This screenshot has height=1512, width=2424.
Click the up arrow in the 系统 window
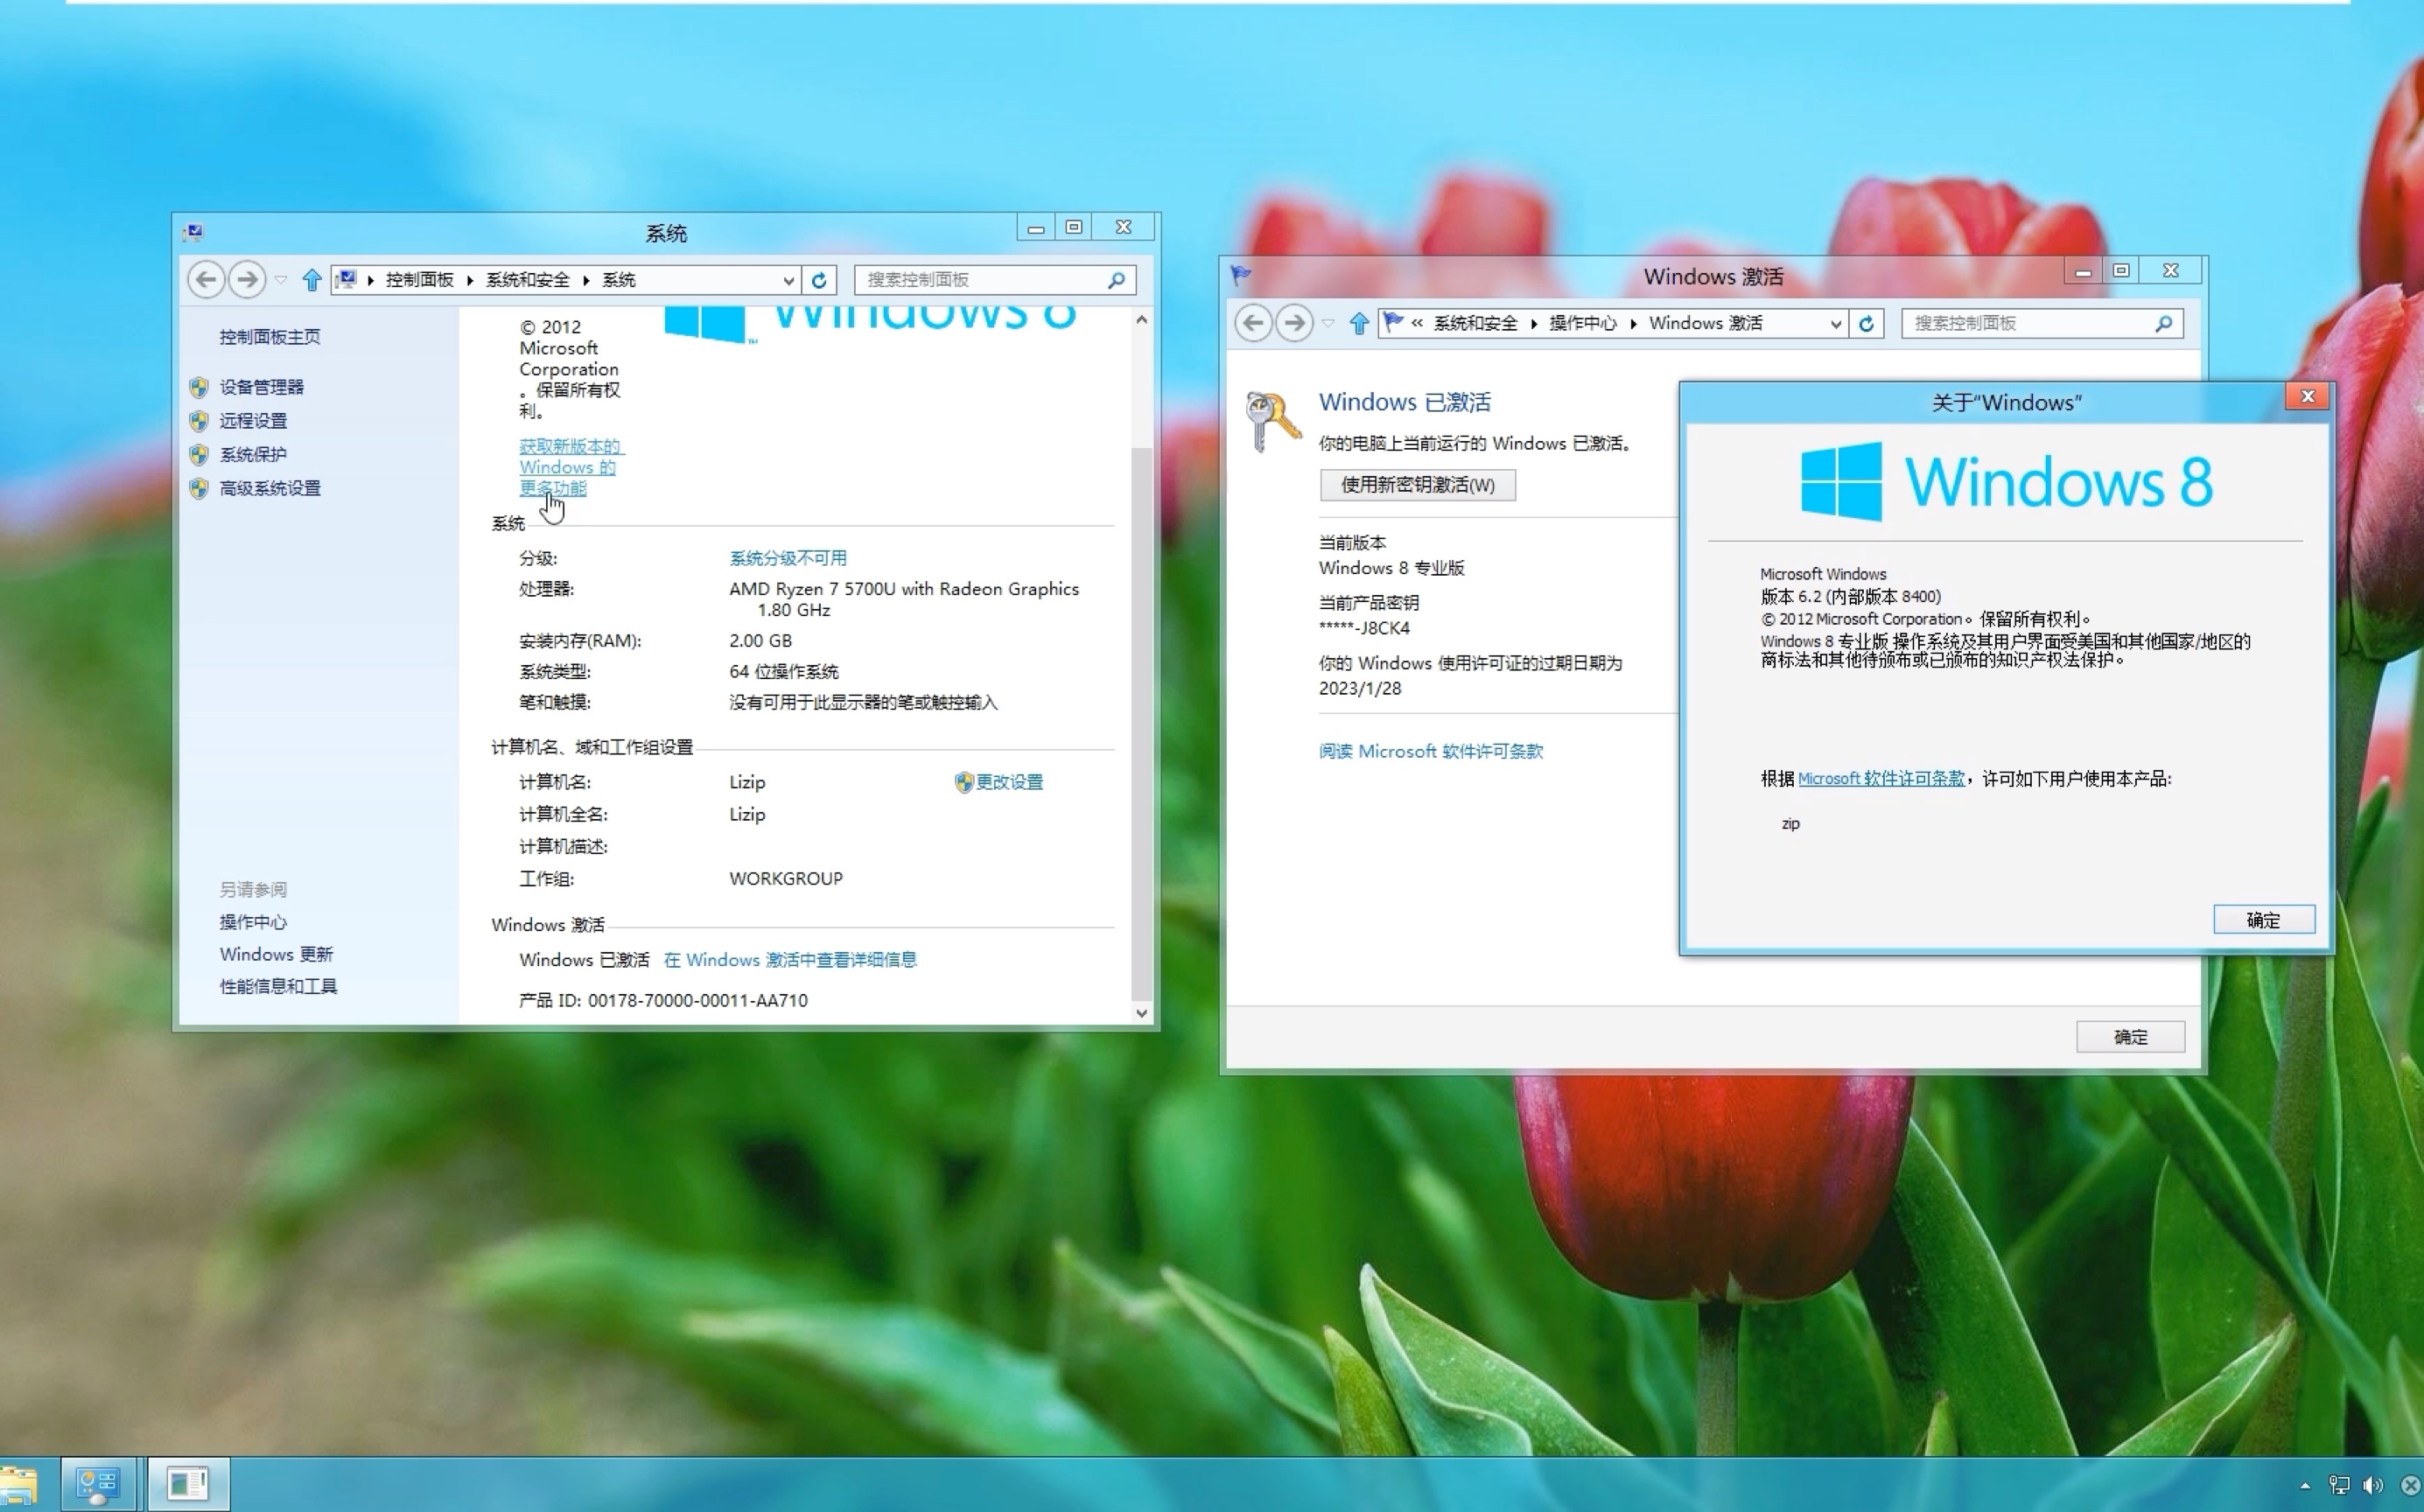312,280
